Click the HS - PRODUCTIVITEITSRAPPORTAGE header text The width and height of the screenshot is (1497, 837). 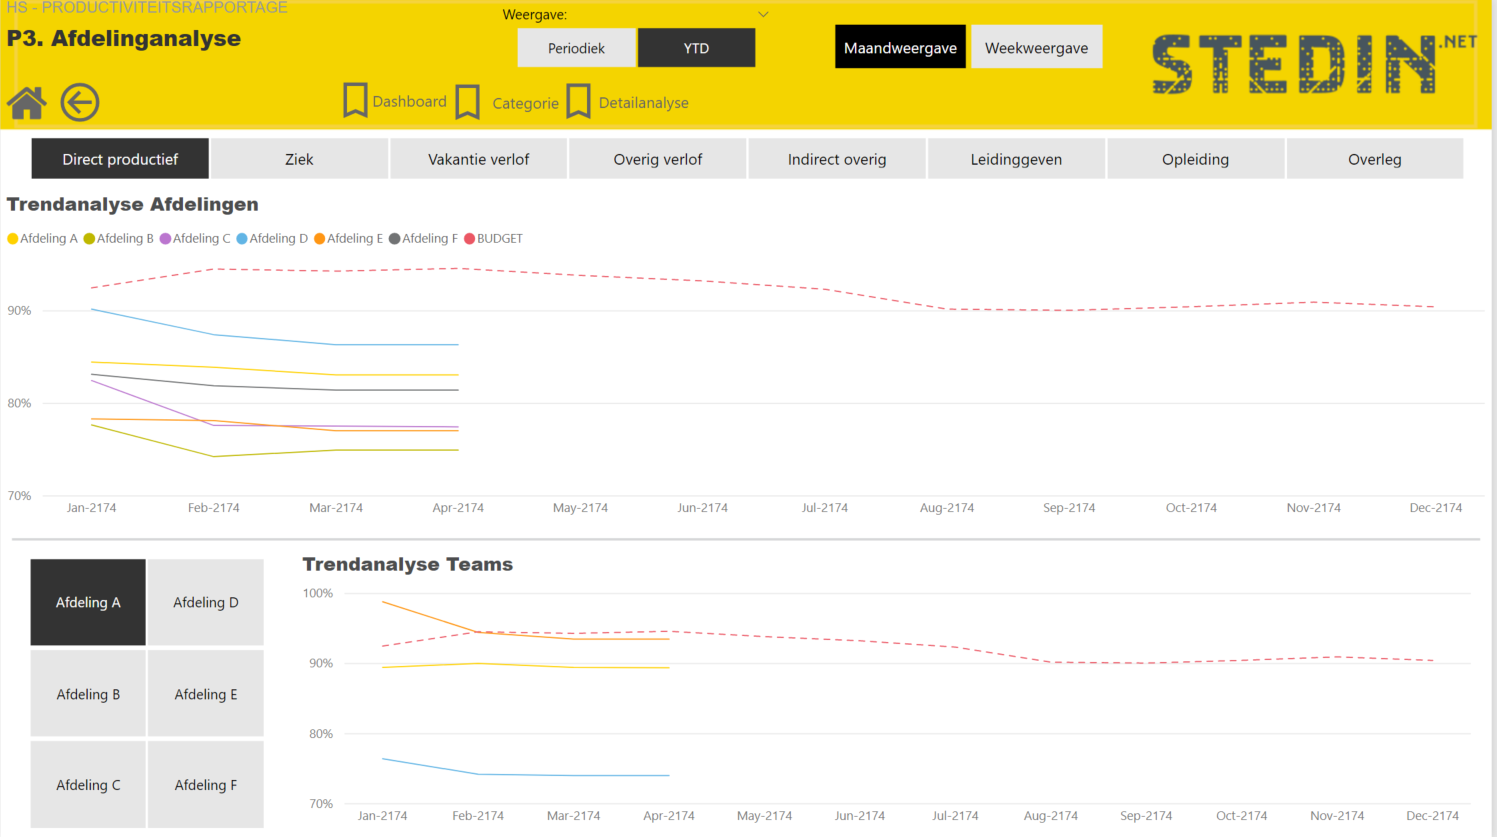point(147,7)
